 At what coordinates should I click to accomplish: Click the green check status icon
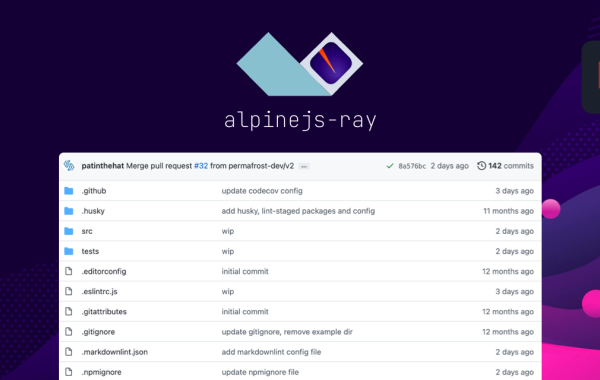pos(390,166)
